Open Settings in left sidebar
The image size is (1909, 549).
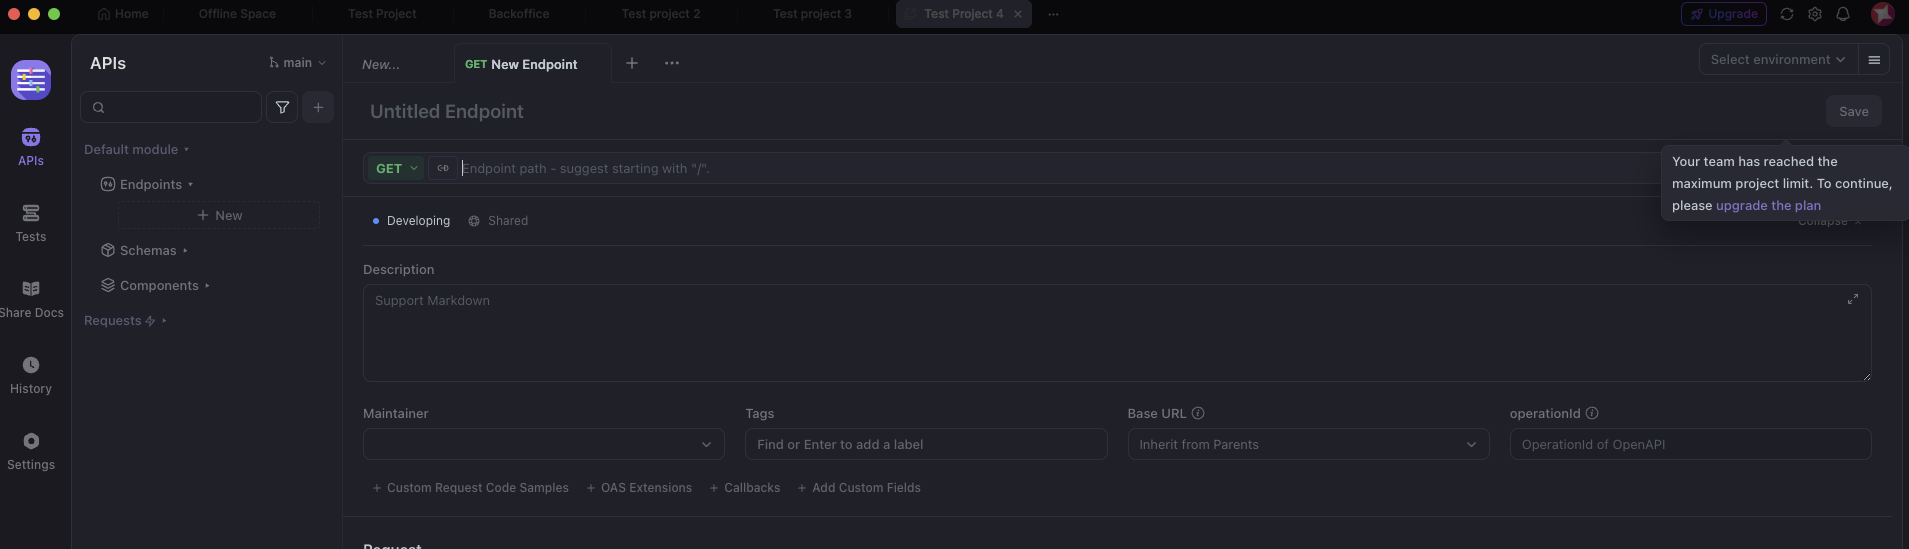(x=31, y=451)
